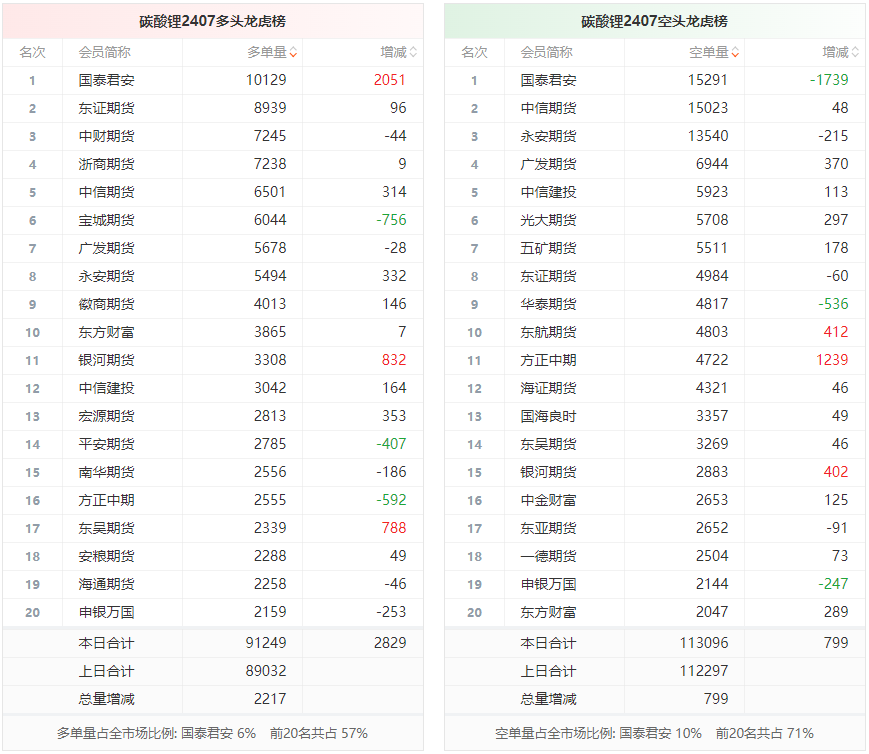Click 南华期货 member name
869x754 pixels.
106,472
